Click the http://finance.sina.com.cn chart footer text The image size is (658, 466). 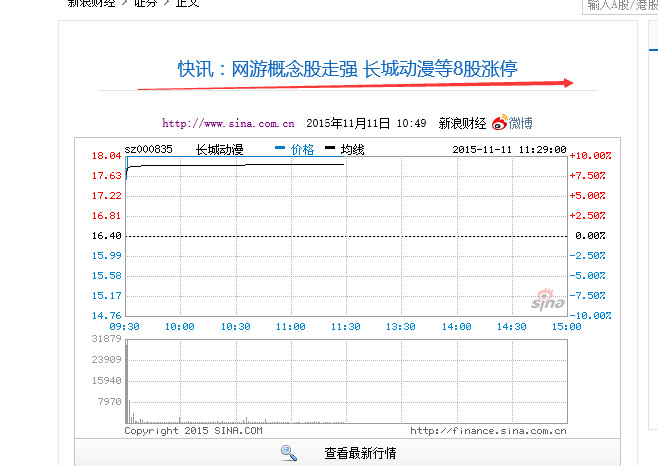pyautogui.click(x=488, y=431)
